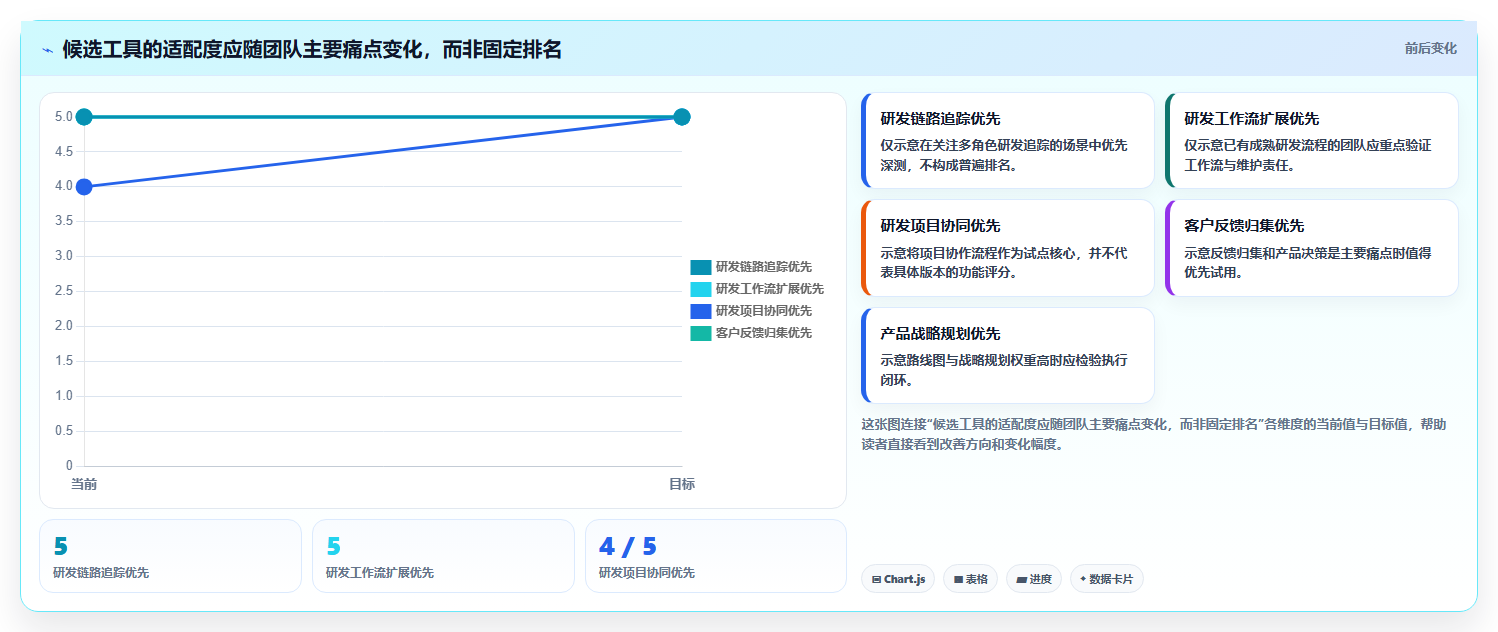Click stat card value 4 / 5
Screen dimensions: 1498x632
(x=627, y=546)
